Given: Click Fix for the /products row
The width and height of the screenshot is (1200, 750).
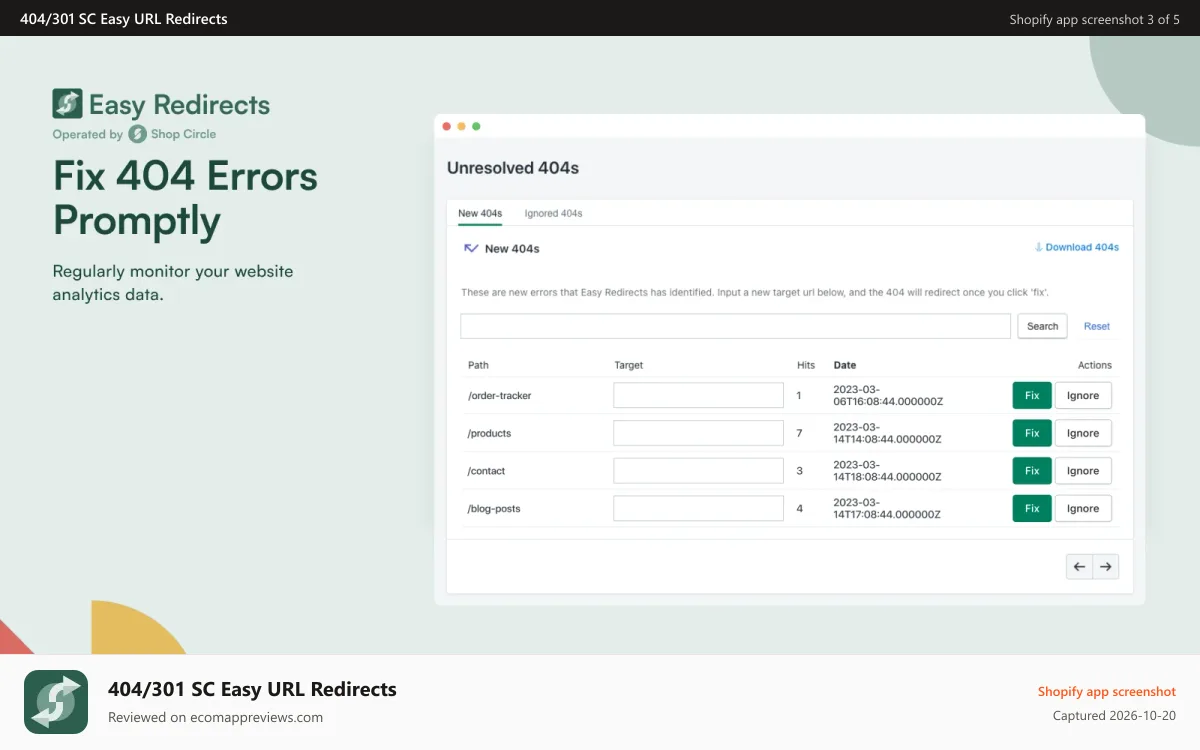Looking at the screenshot, I should click(x=1032, y=433).
